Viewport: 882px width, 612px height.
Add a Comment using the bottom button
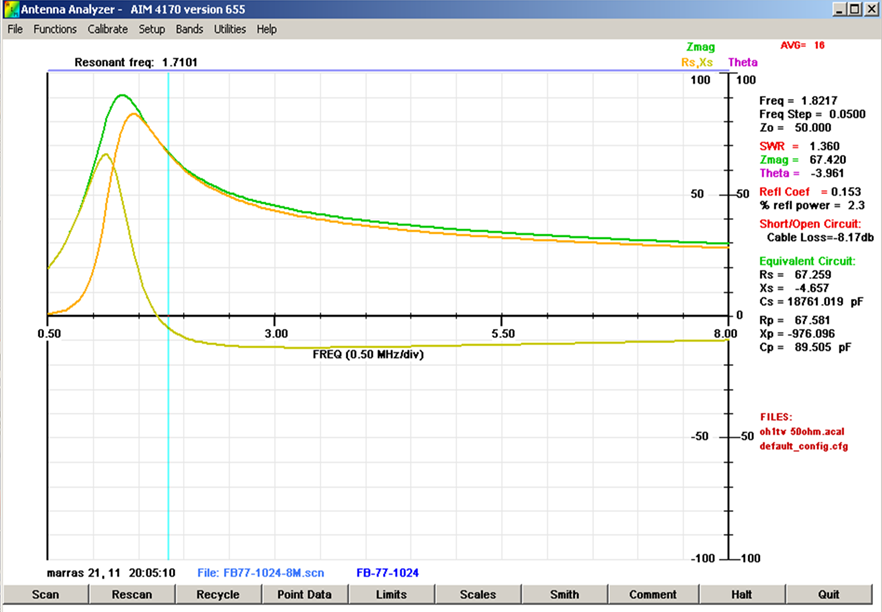click(x=652, y=594)
